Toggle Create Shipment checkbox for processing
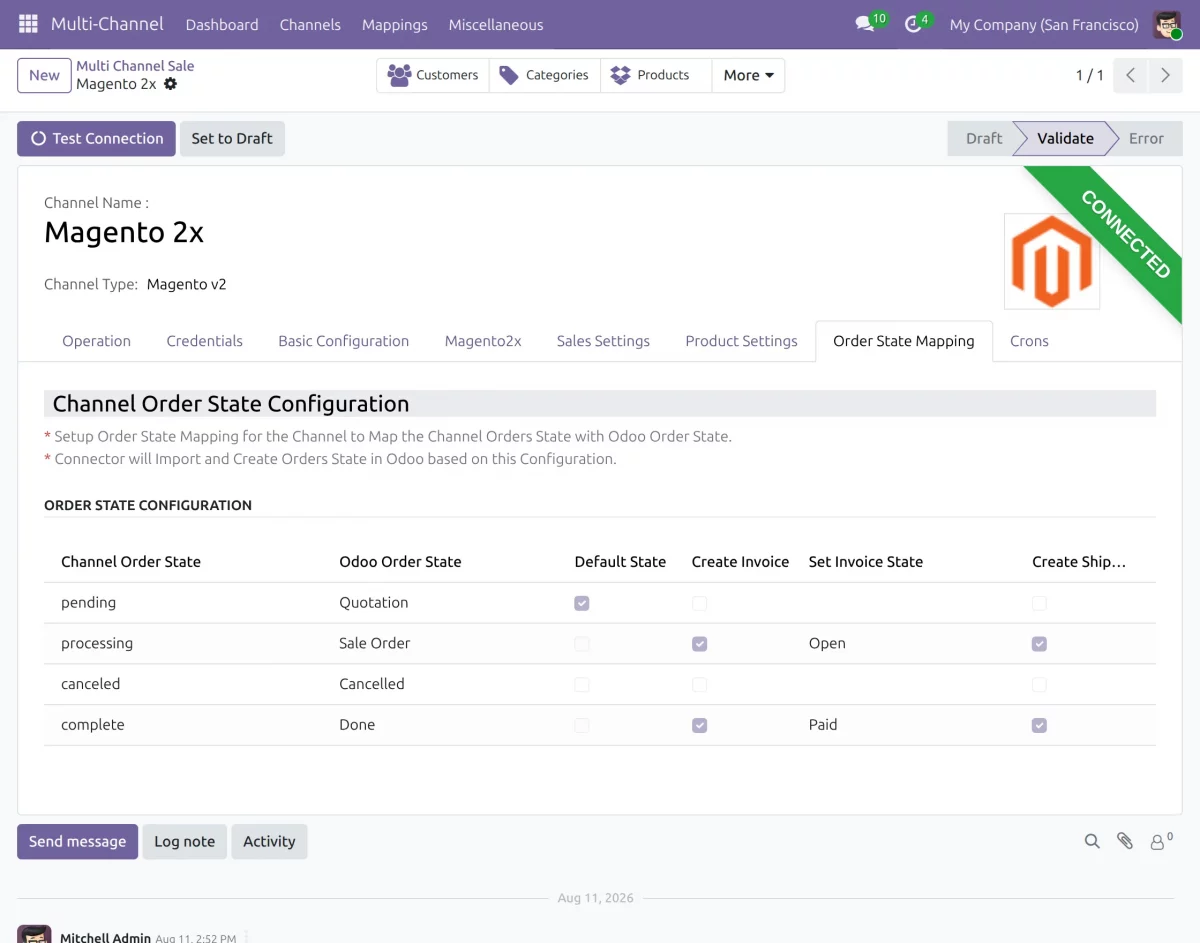The width and height of the screenshot is (1200, 943). tap(1039, 644)
